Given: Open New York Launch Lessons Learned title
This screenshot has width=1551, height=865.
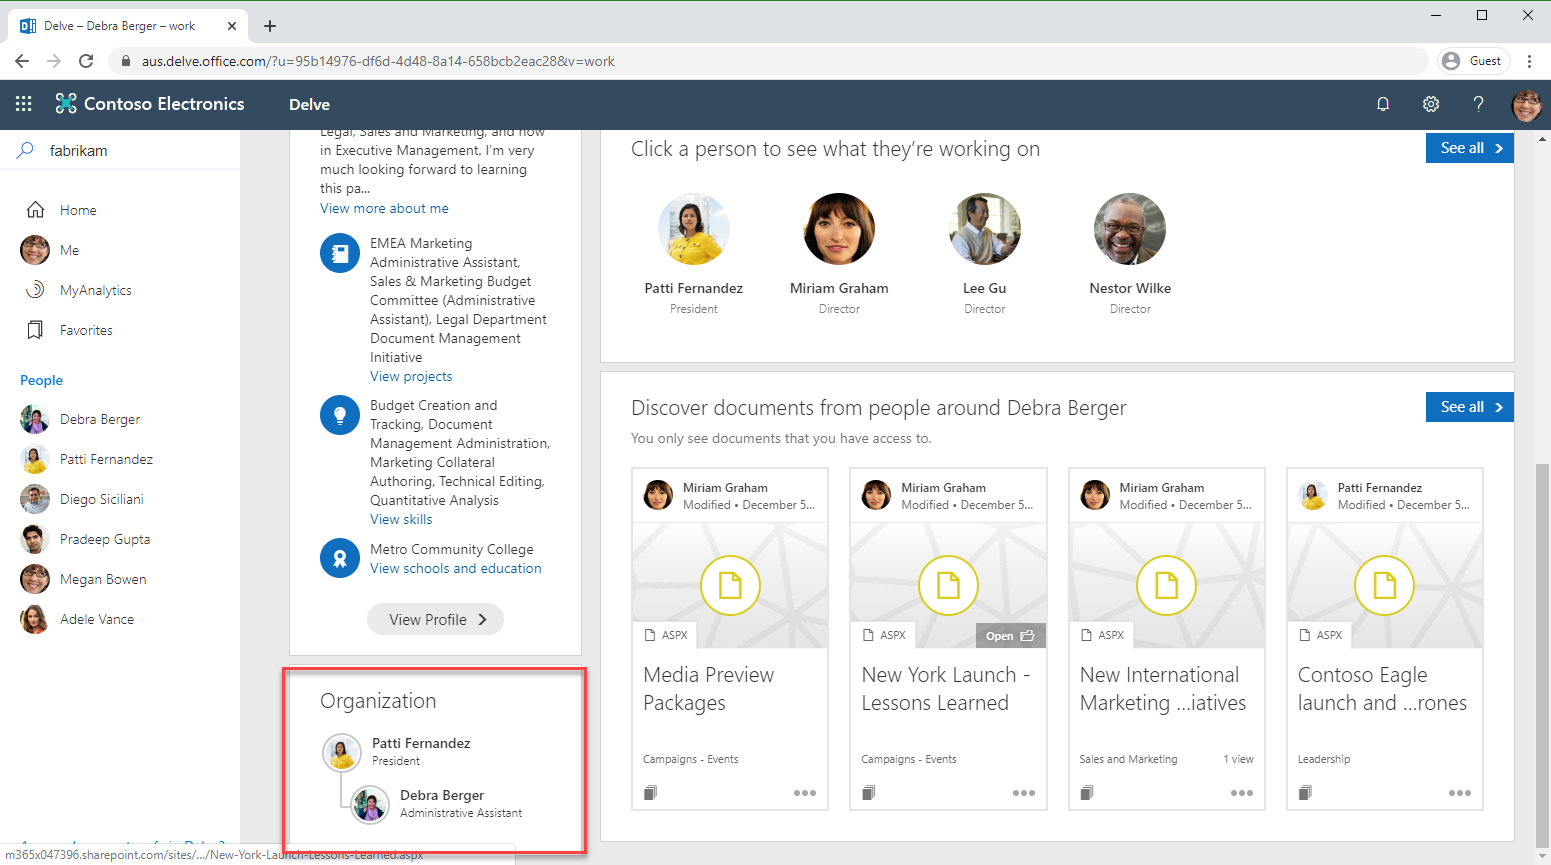Looking at the screenshot, I should click(x=946, y=689).
